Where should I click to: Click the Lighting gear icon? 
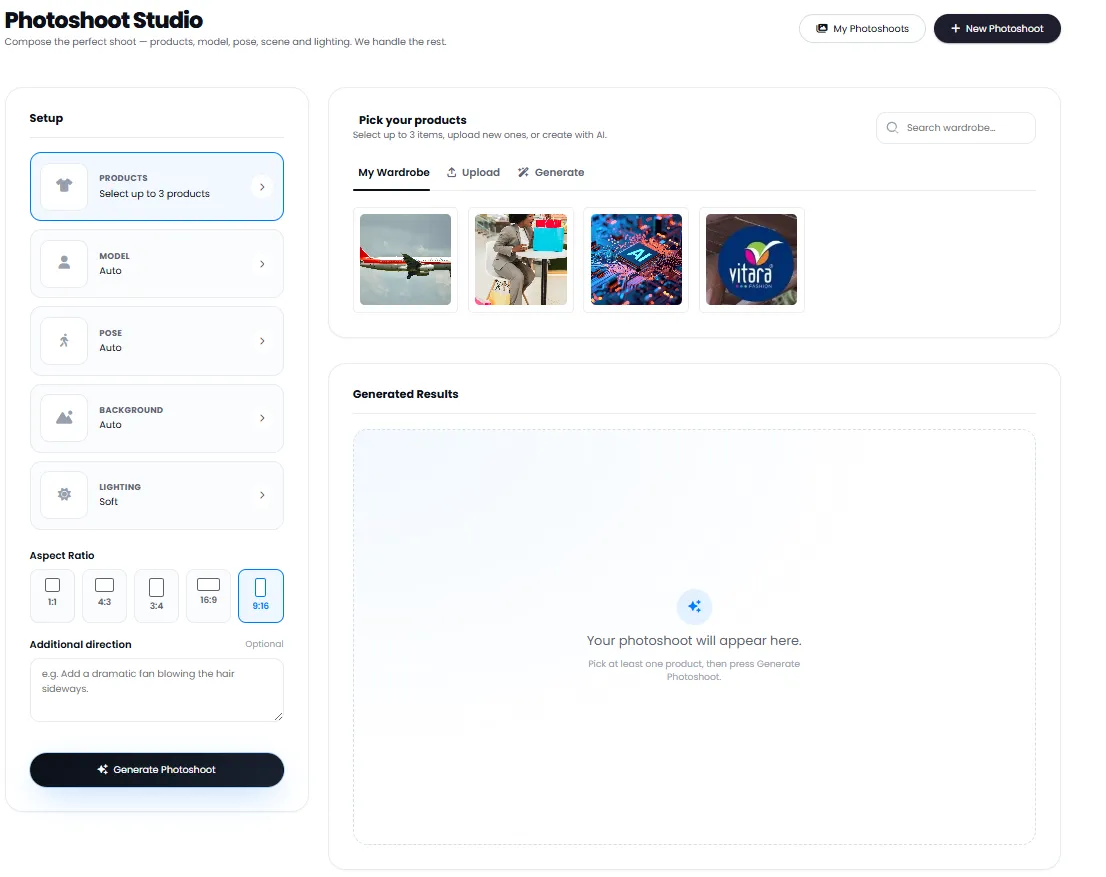[64, 494]
